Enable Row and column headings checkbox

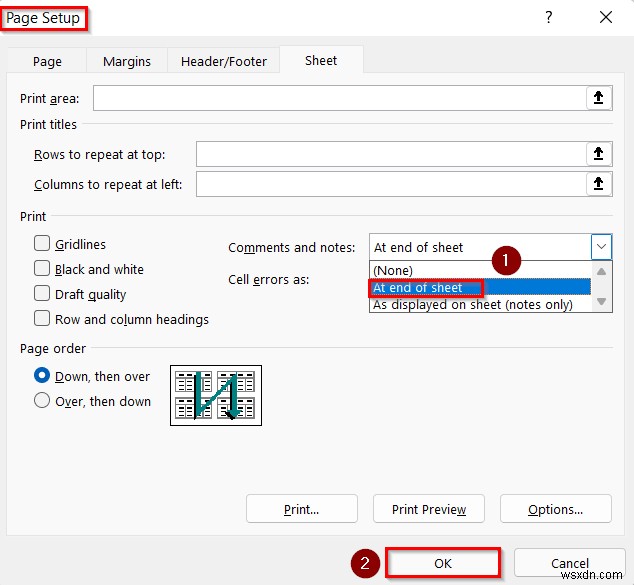tap(42, 319)
